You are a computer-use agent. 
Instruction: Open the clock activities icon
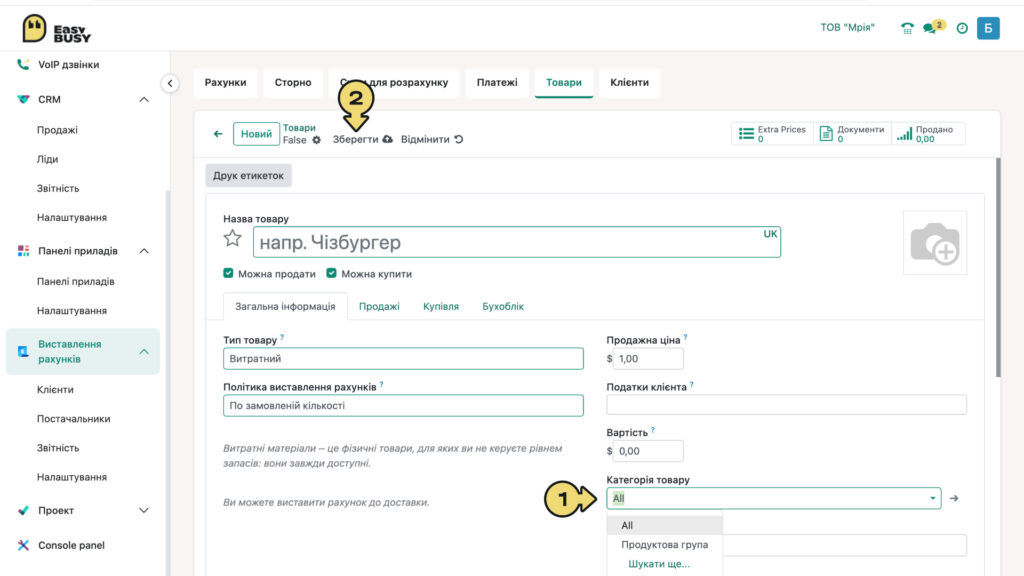962,28
